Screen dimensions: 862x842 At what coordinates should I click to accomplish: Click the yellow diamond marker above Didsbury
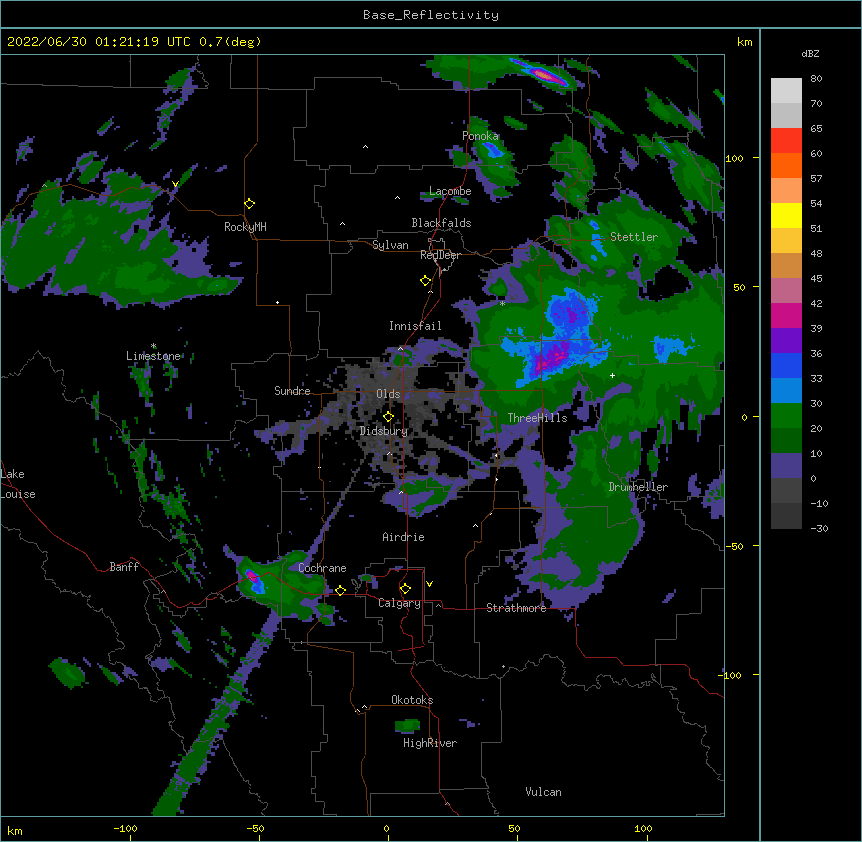pos(388,416)
